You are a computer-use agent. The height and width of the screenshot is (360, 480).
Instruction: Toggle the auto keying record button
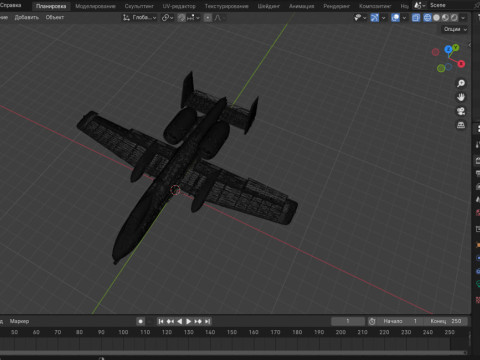(141, 321)
